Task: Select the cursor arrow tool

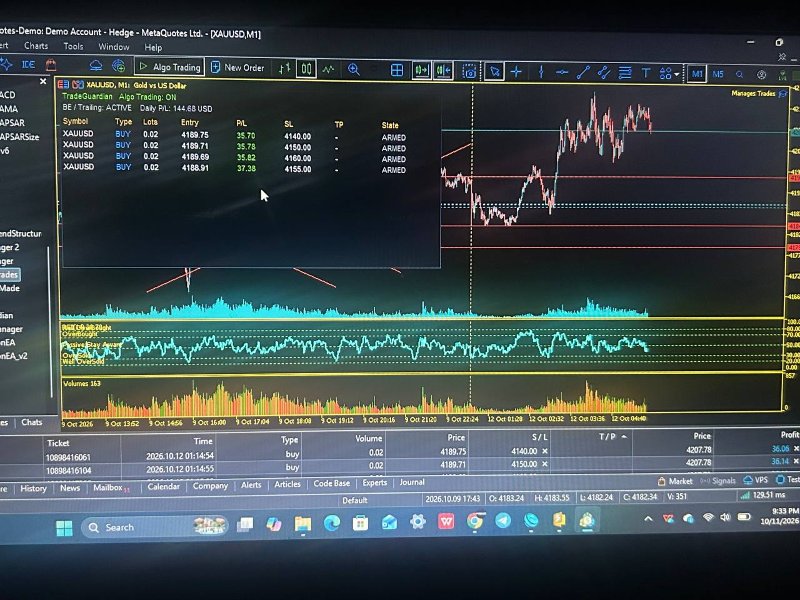Action: coord(494,72)
